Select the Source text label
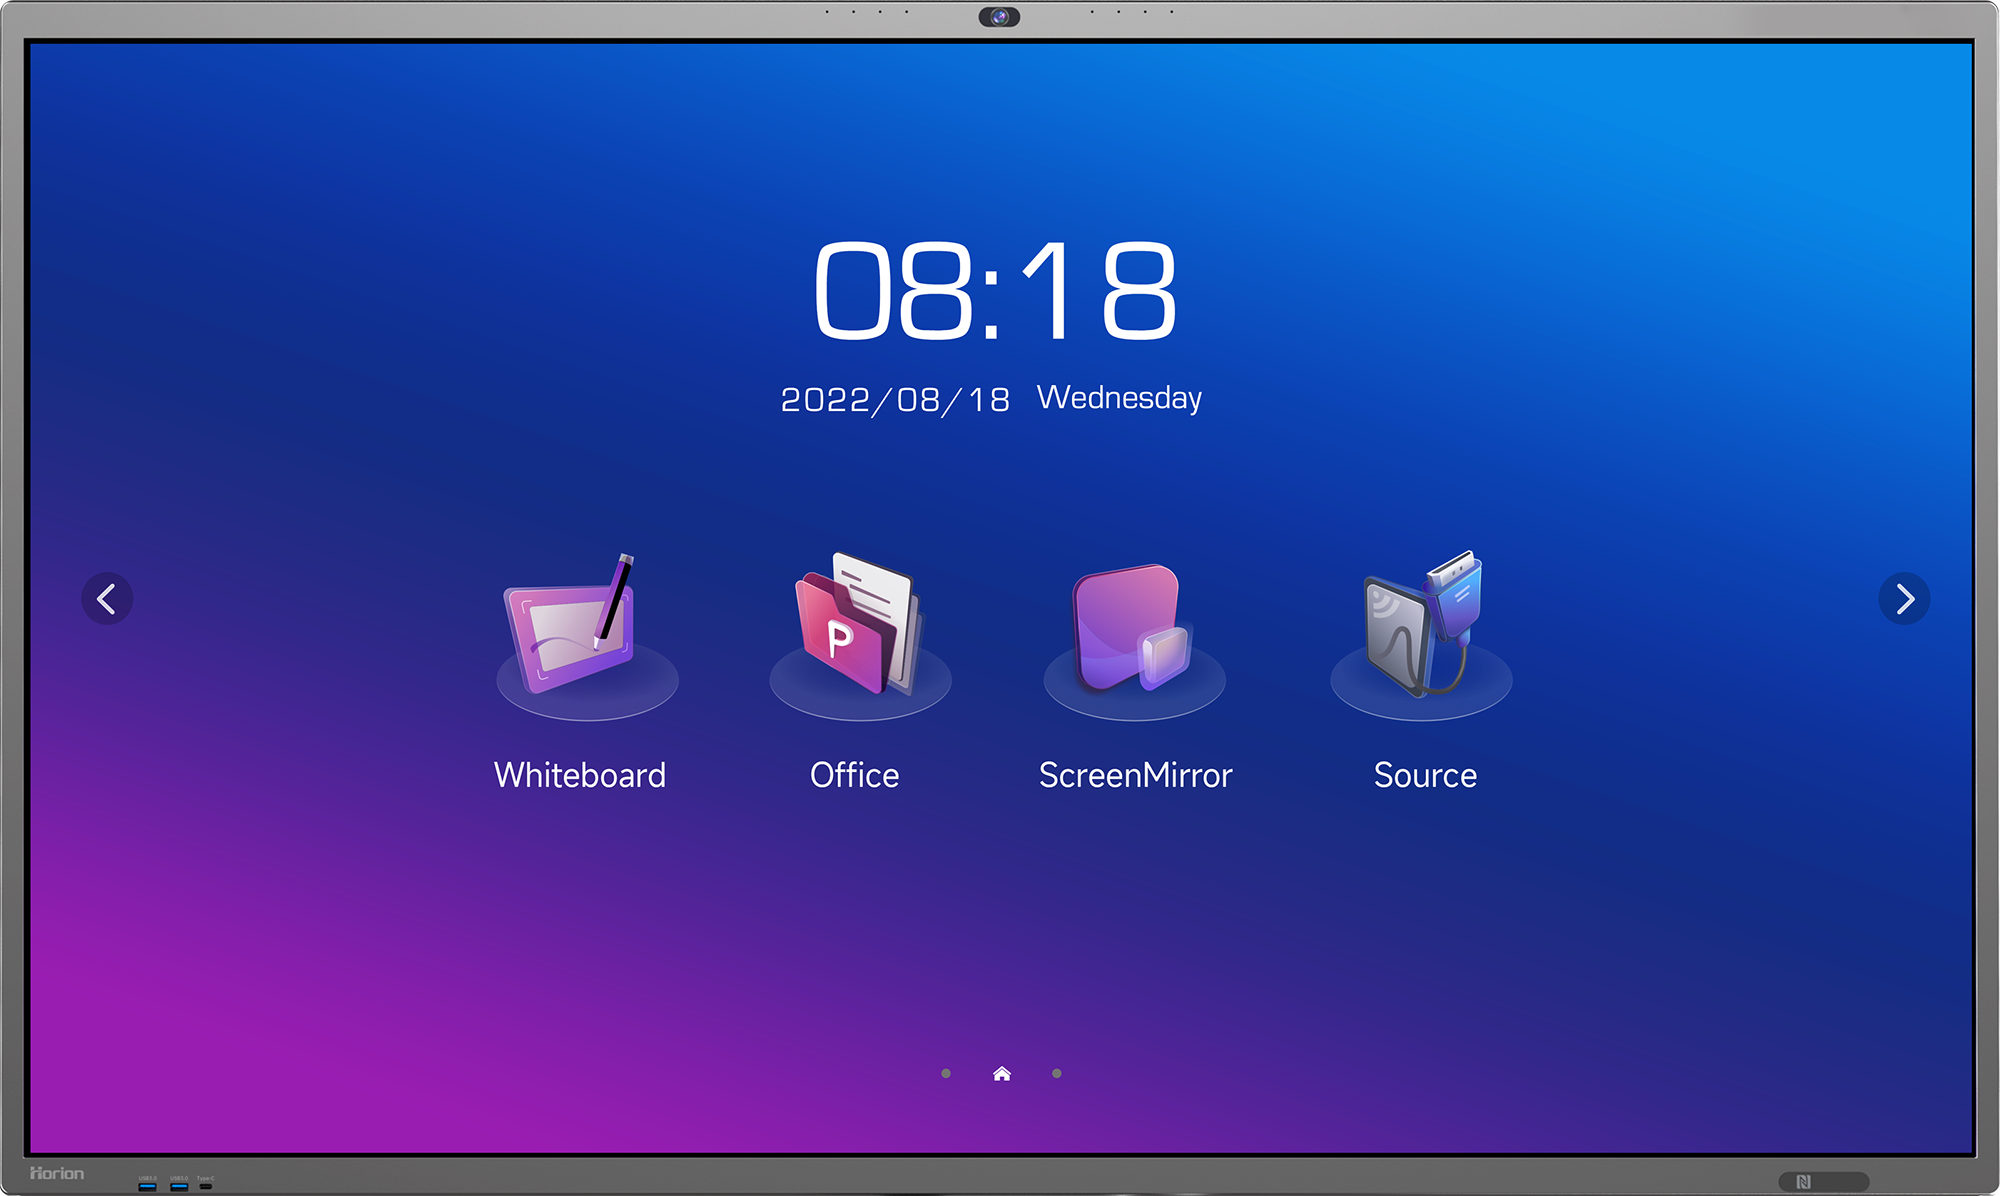The width and height of the screenshot is (2000, 1196). click(x=1425, y=775)
